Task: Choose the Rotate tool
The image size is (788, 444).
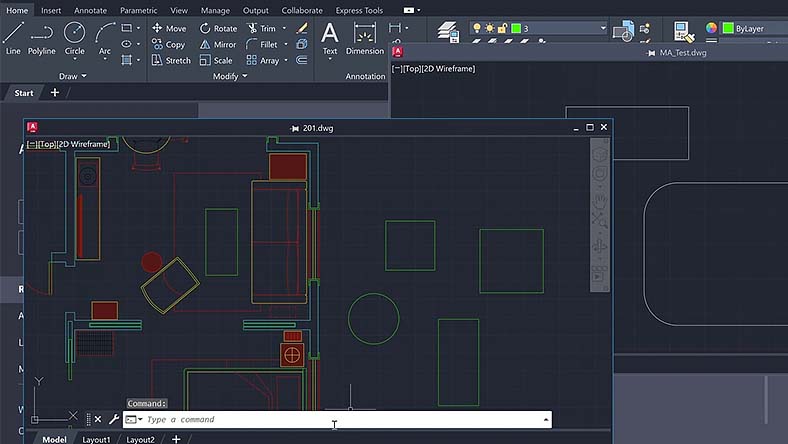Action: pos(218,29)
